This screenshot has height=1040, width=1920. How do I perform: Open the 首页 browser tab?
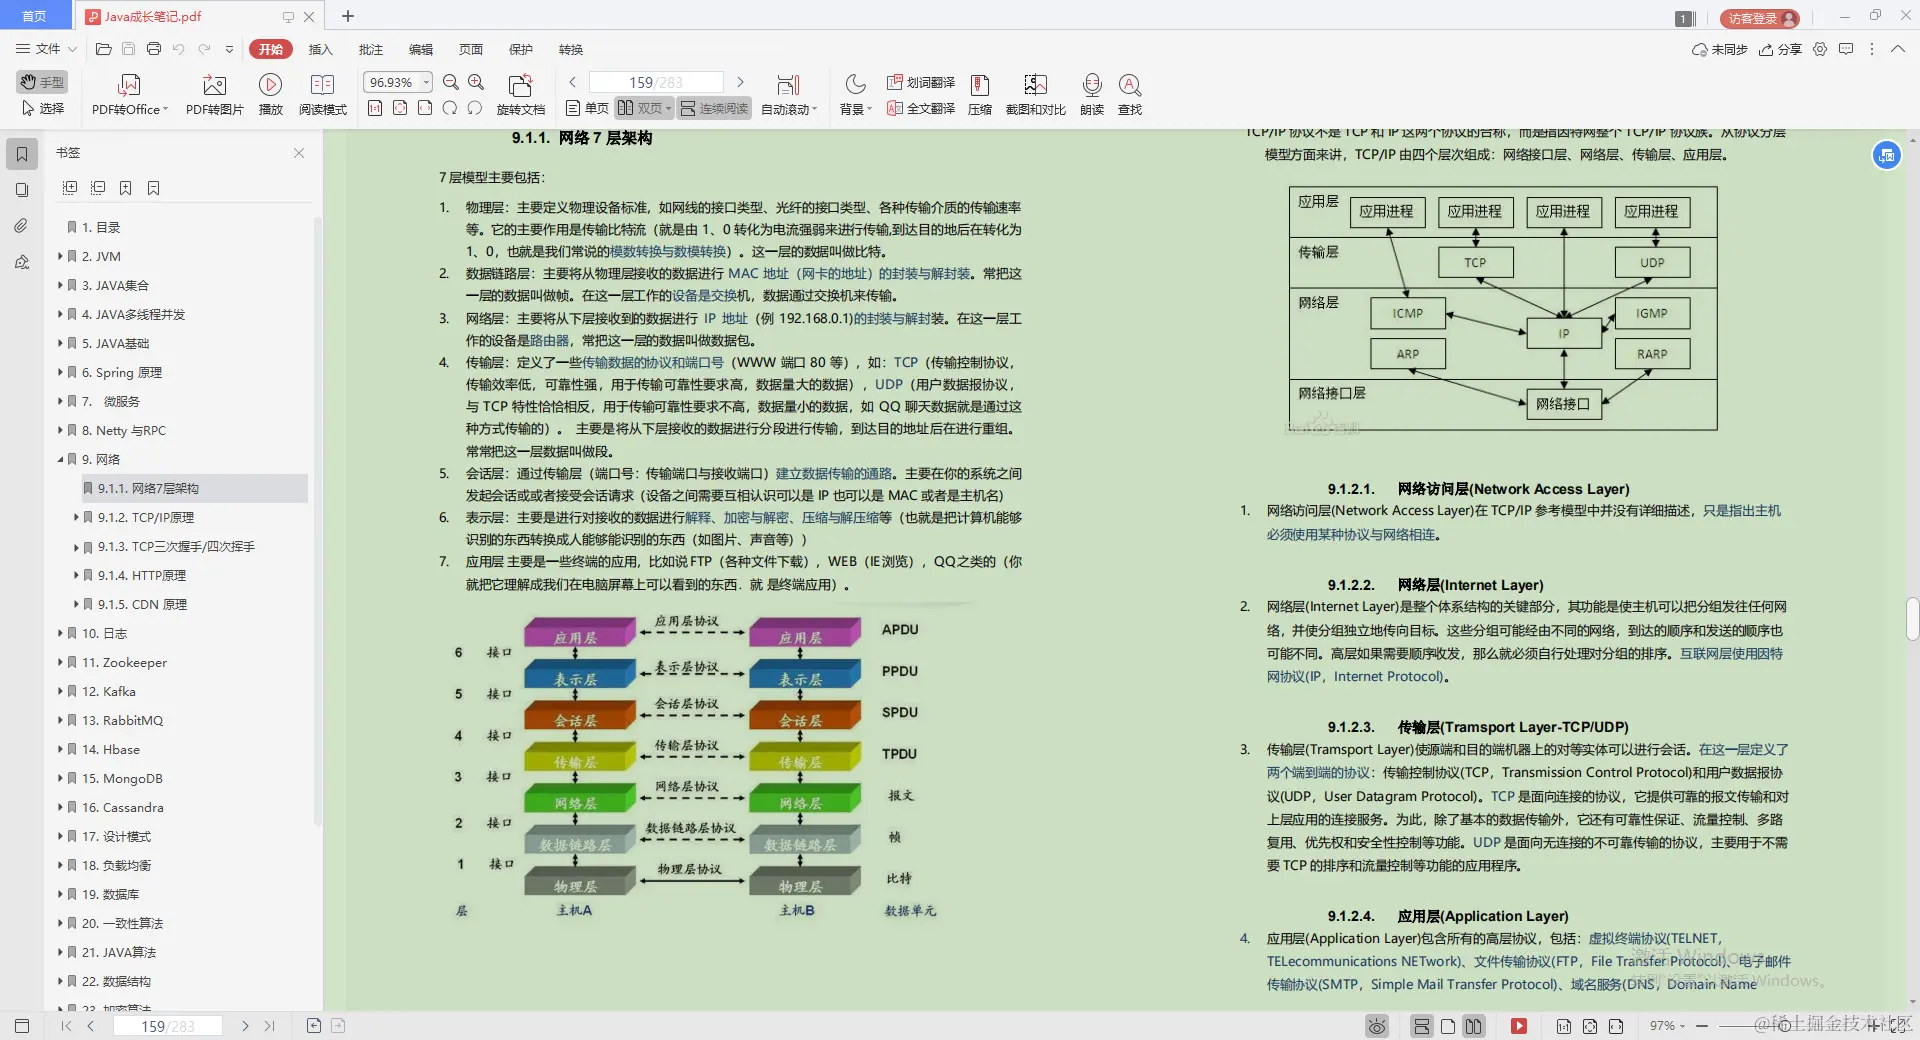(34, 16)
